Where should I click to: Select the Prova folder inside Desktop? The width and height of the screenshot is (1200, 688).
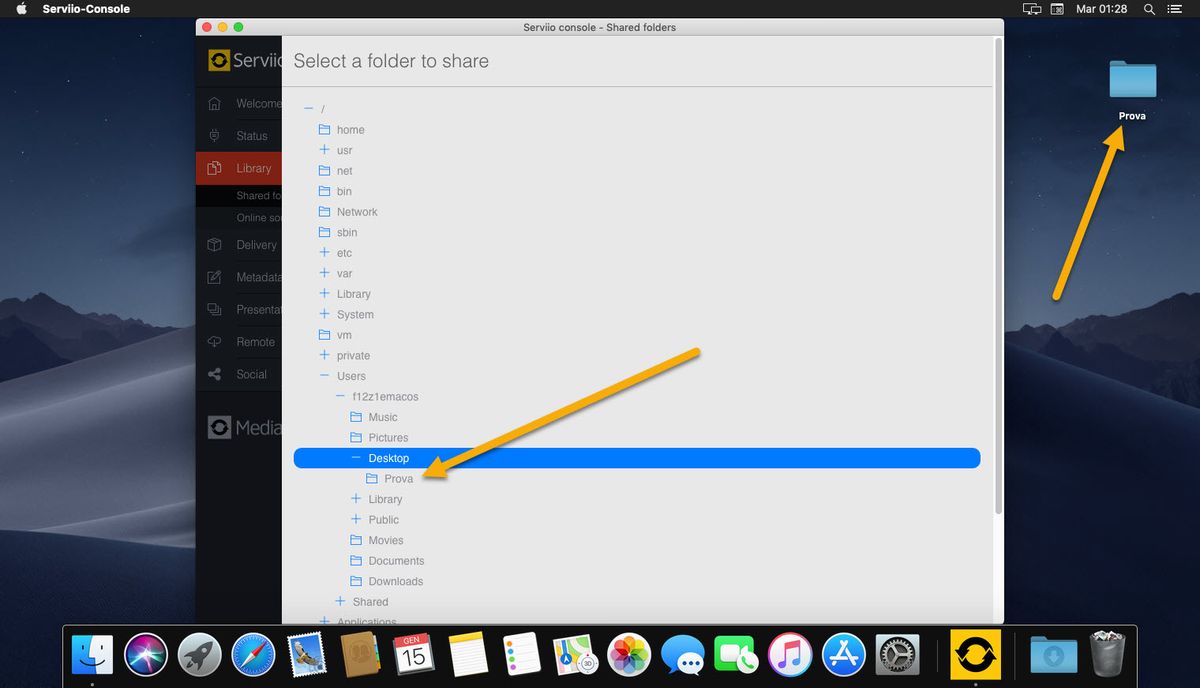(397, 478)
